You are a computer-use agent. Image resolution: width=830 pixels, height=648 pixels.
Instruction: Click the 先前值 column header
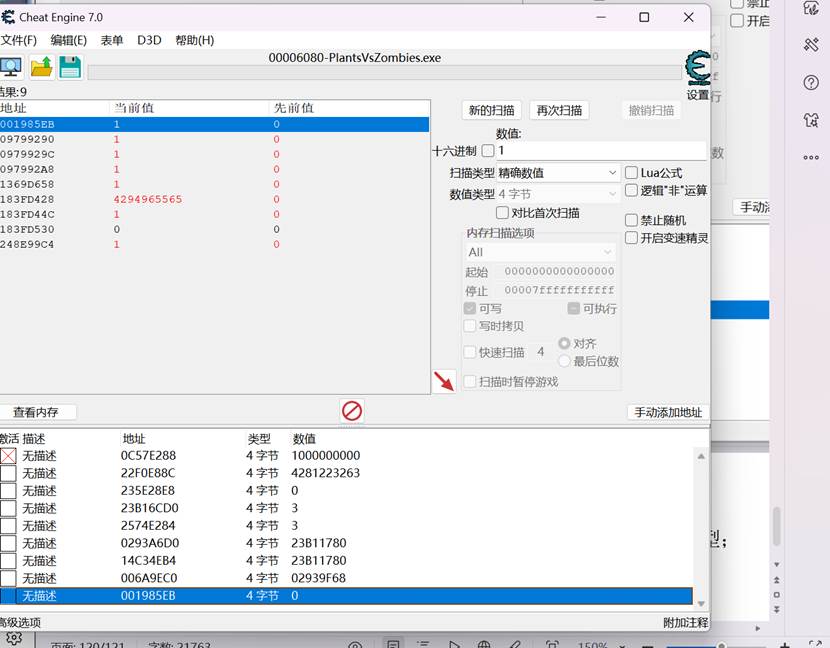[x=349, y=108]
